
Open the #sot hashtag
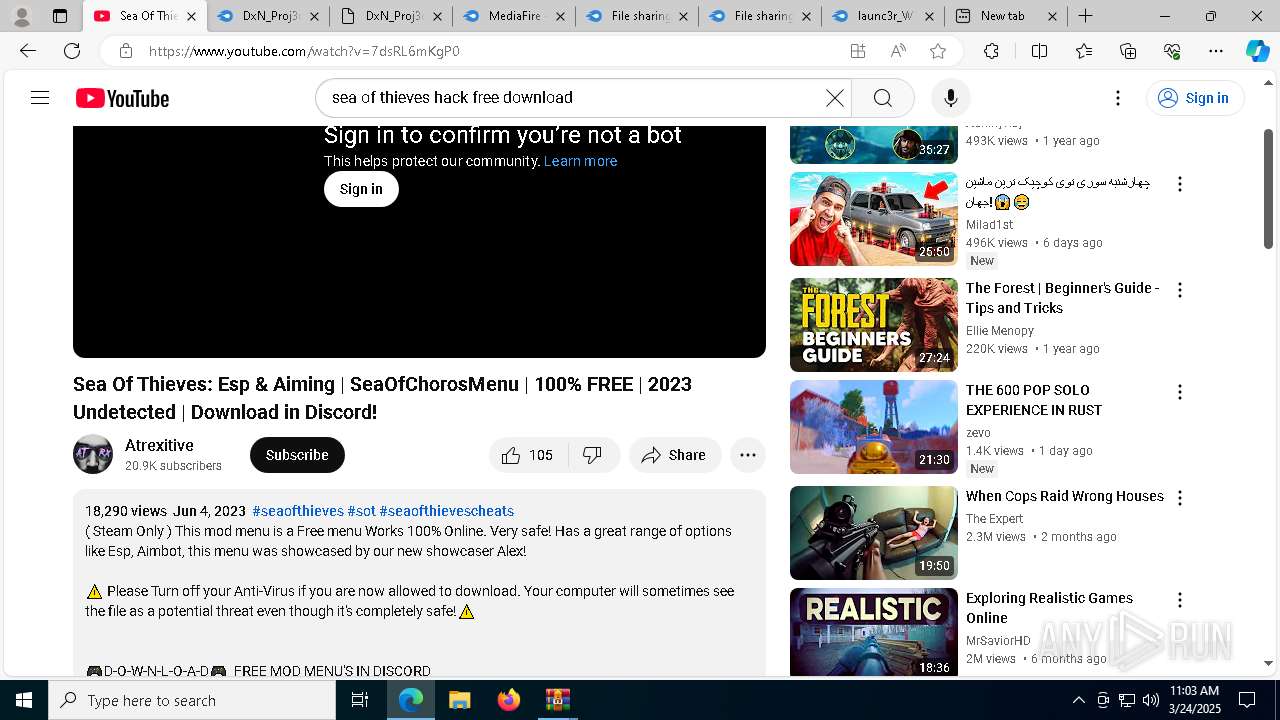click(x=361, y=511)
